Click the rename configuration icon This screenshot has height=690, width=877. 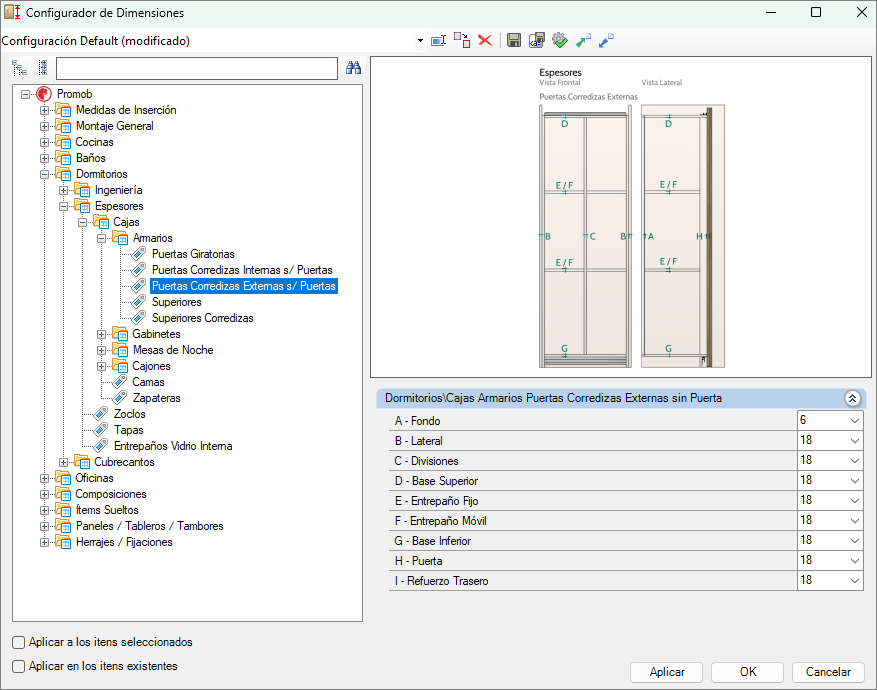tap(438, 40)
